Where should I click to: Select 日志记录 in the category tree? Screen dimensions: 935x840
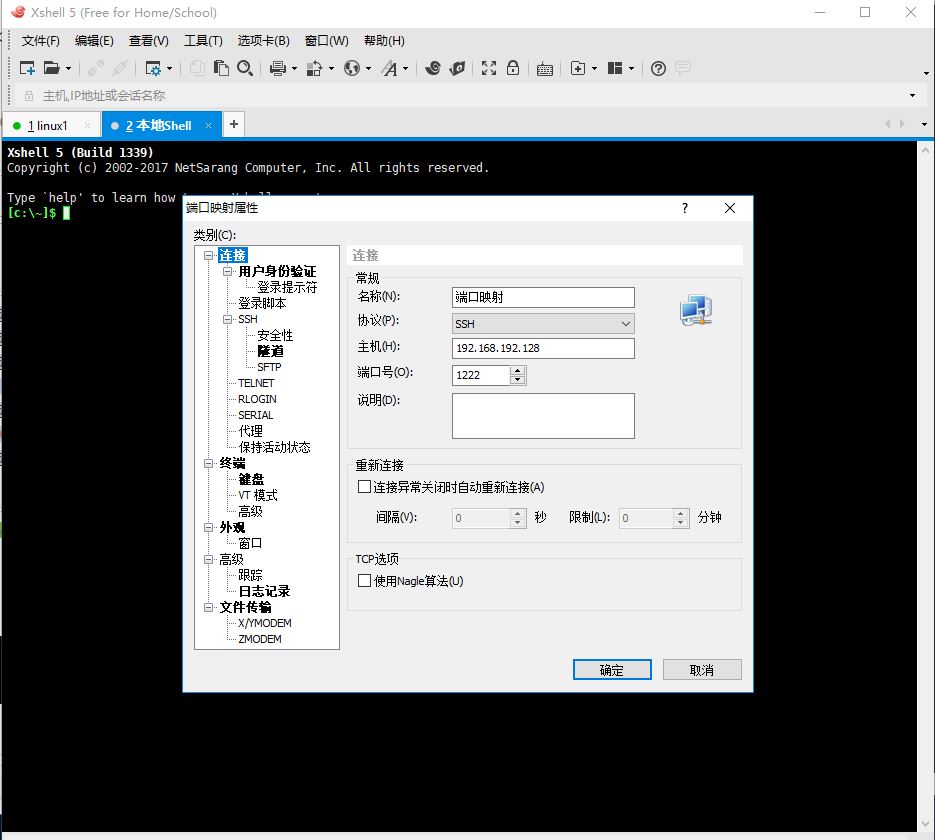[x=264, y=591]
